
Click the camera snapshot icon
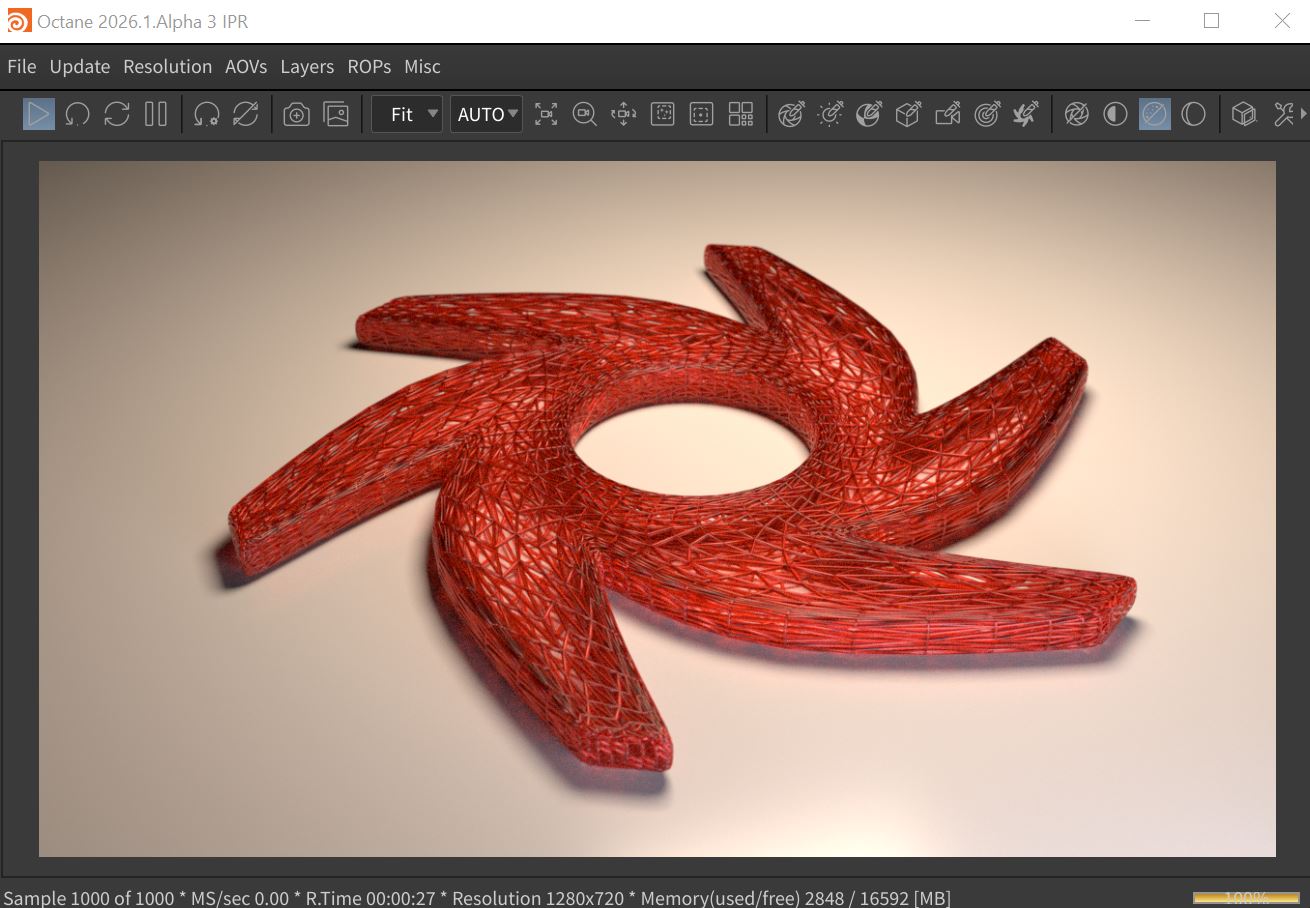coord(296,114)
